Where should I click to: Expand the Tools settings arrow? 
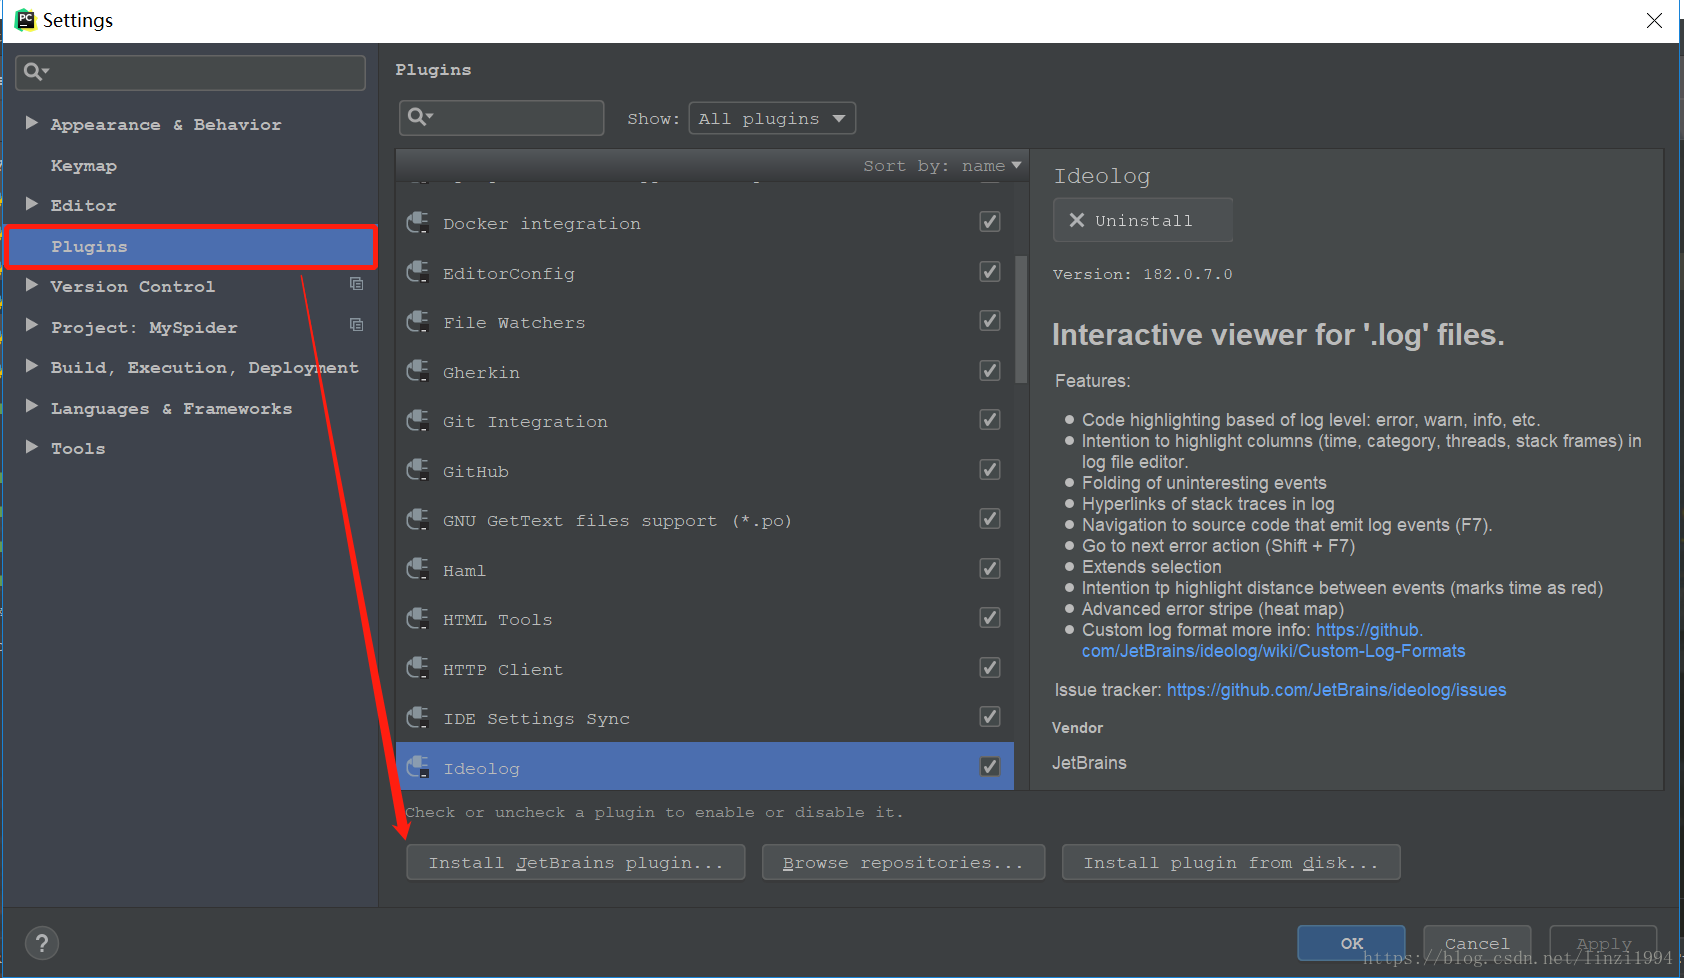click(x=31, y=447)
